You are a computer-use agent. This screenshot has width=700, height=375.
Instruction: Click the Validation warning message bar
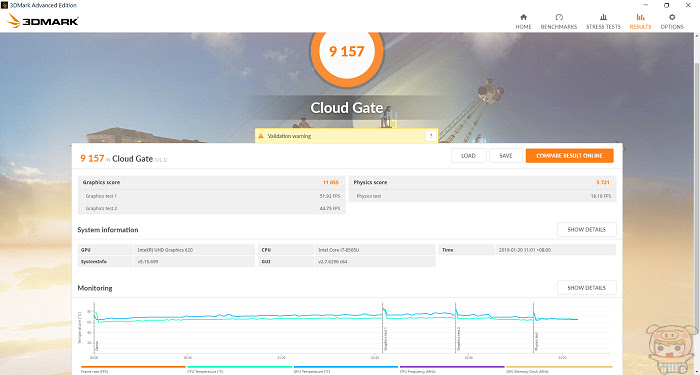pos(346,136)
